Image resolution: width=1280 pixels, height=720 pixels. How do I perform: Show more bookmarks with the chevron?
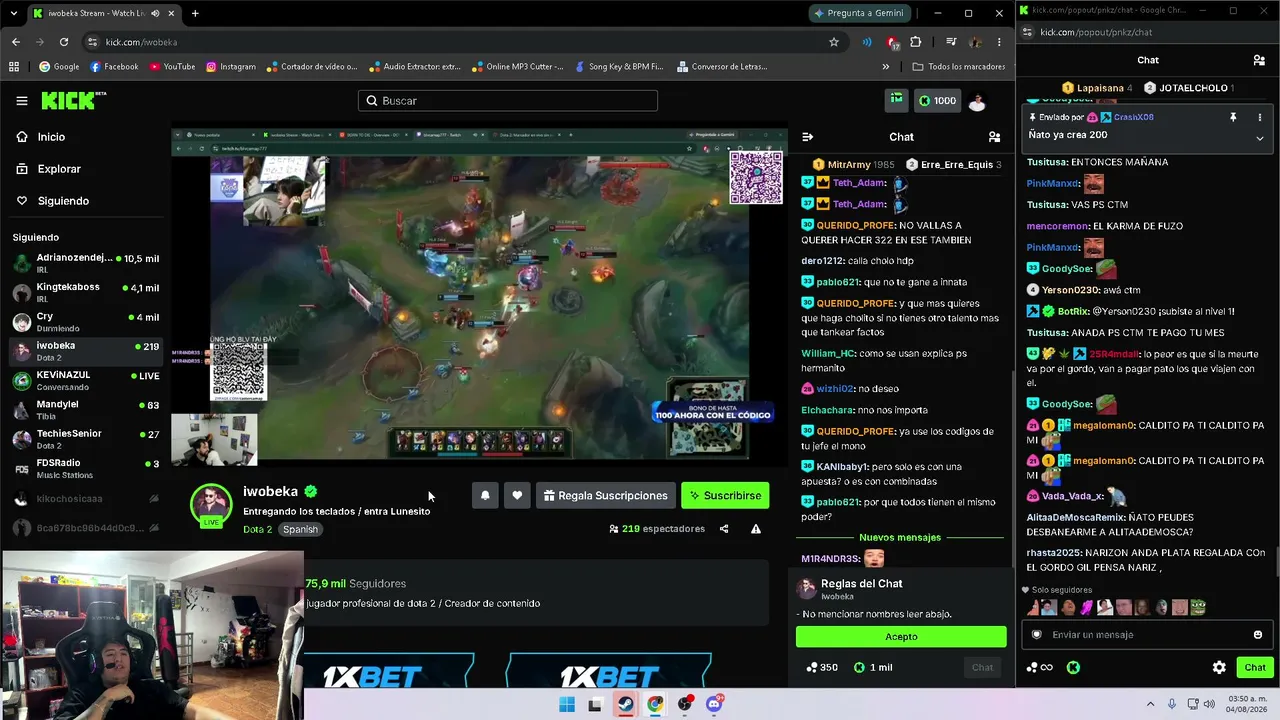tap(886, 67)
